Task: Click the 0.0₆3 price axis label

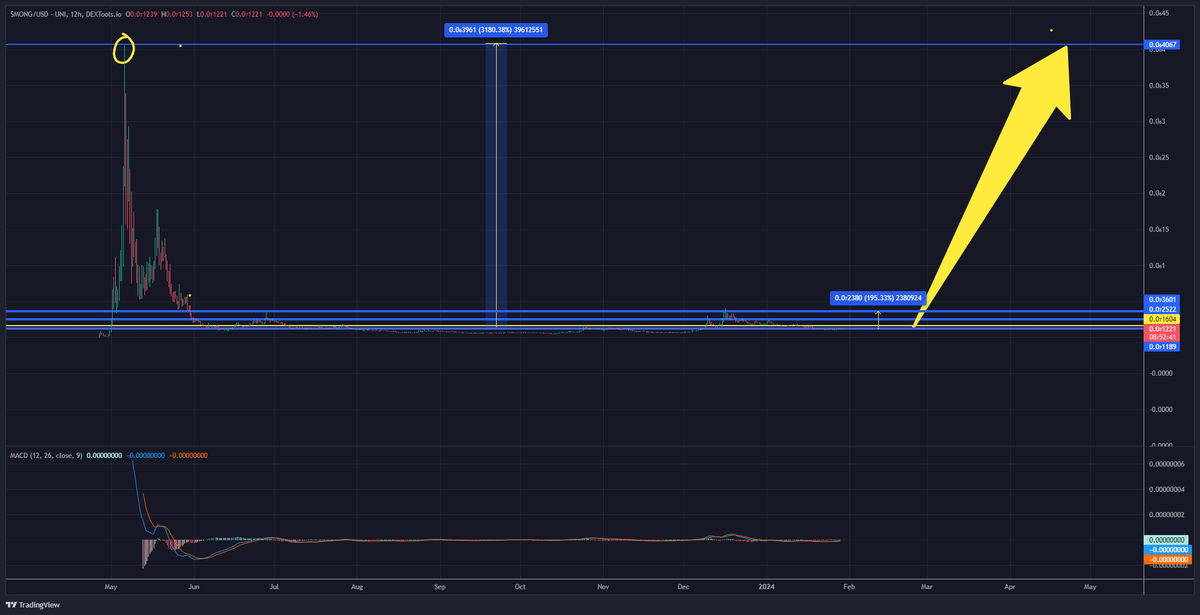Action: 1157,122
